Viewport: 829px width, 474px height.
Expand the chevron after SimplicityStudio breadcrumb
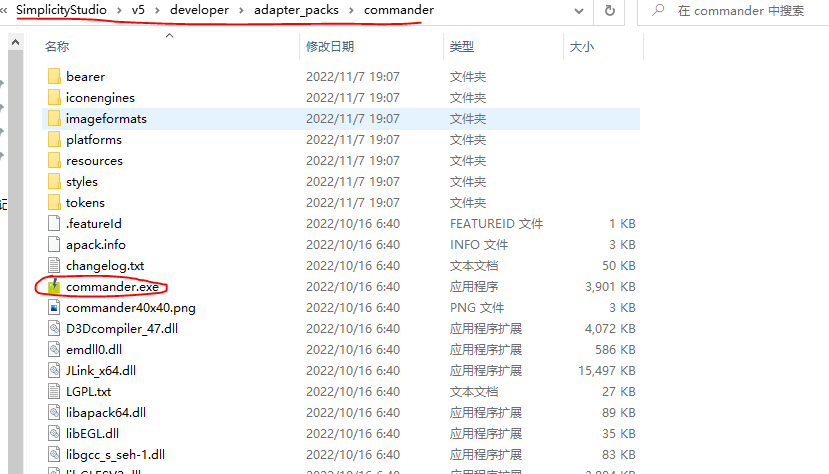pos(119,11)
